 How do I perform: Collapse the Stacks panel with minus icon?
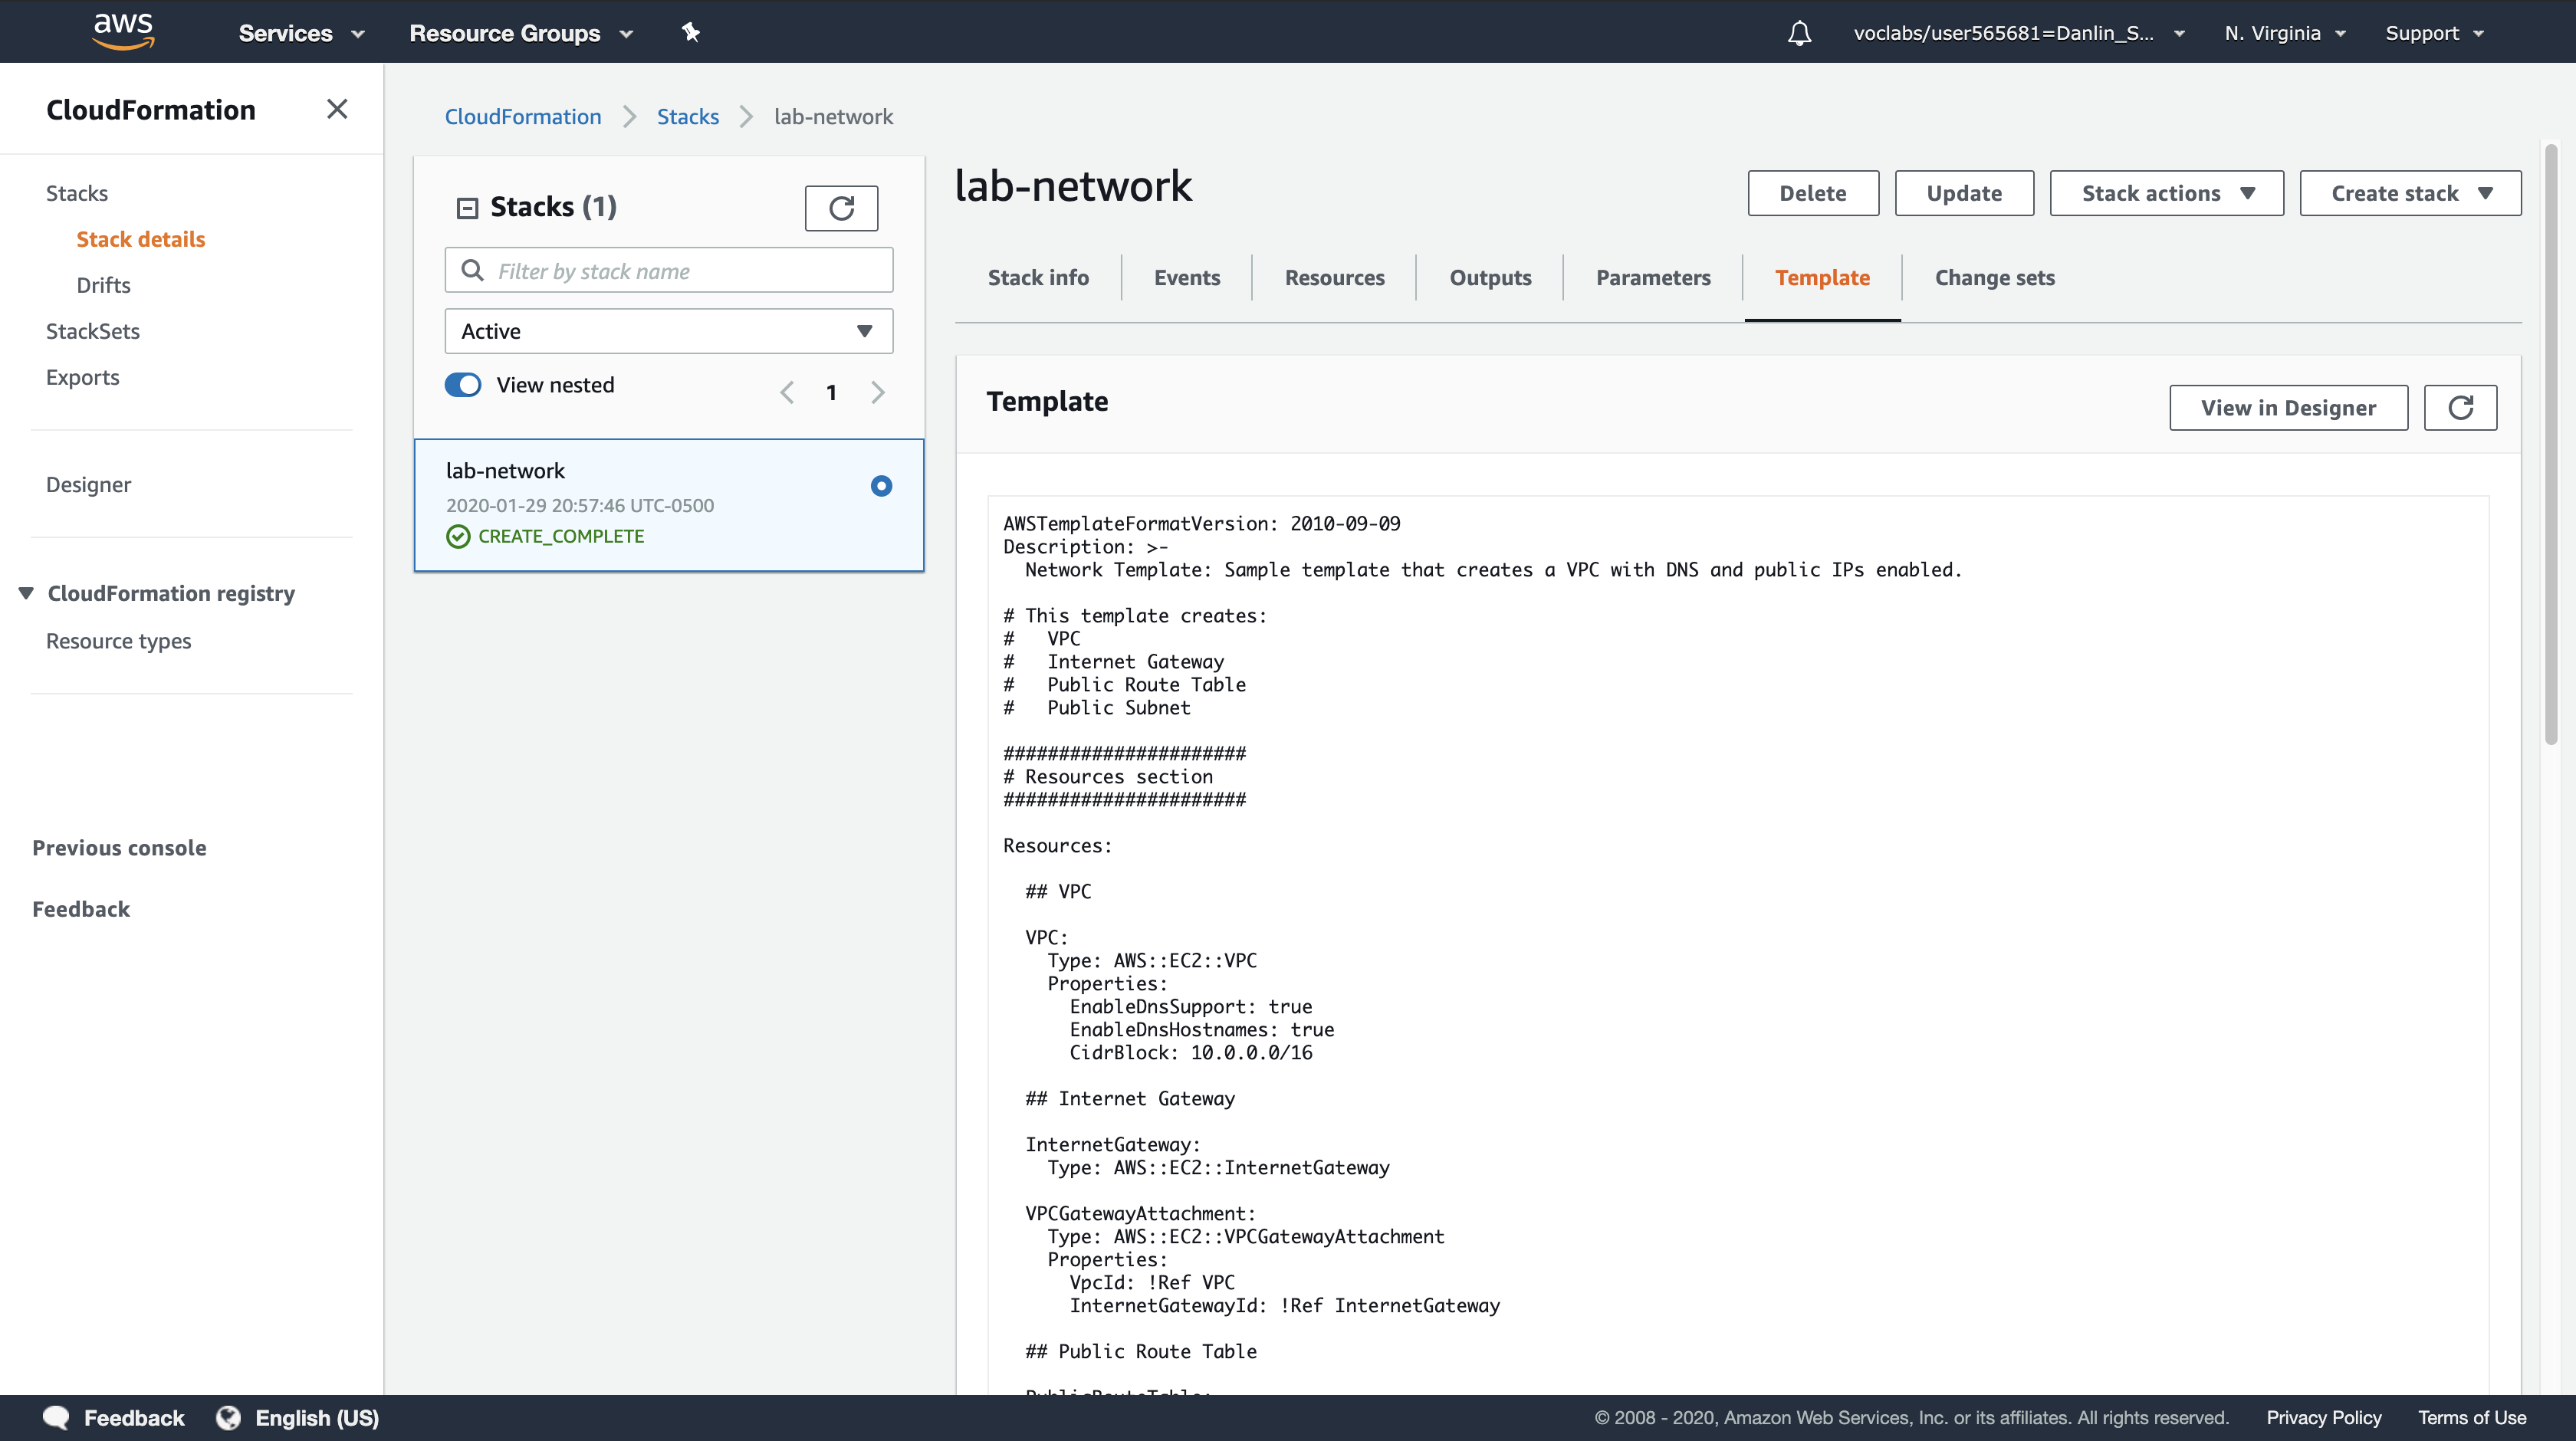click(x=467, y=208)
